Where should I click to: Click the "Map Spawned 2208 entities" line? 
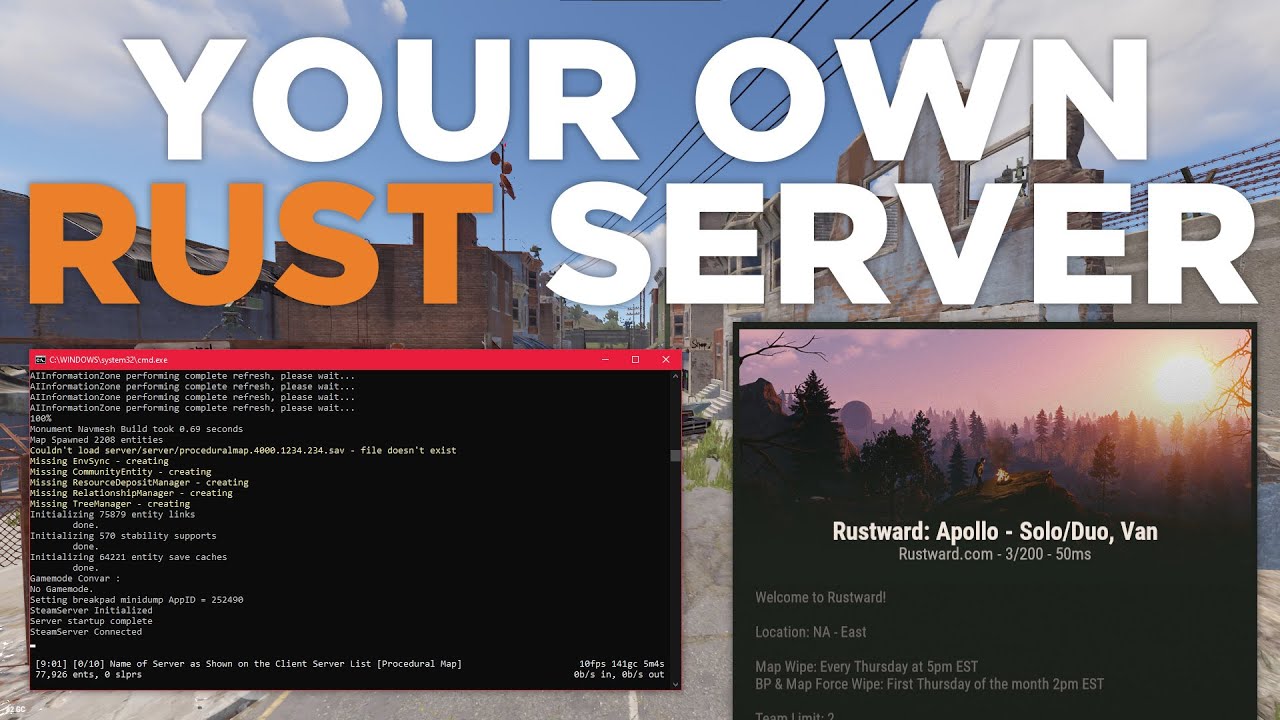96,440
